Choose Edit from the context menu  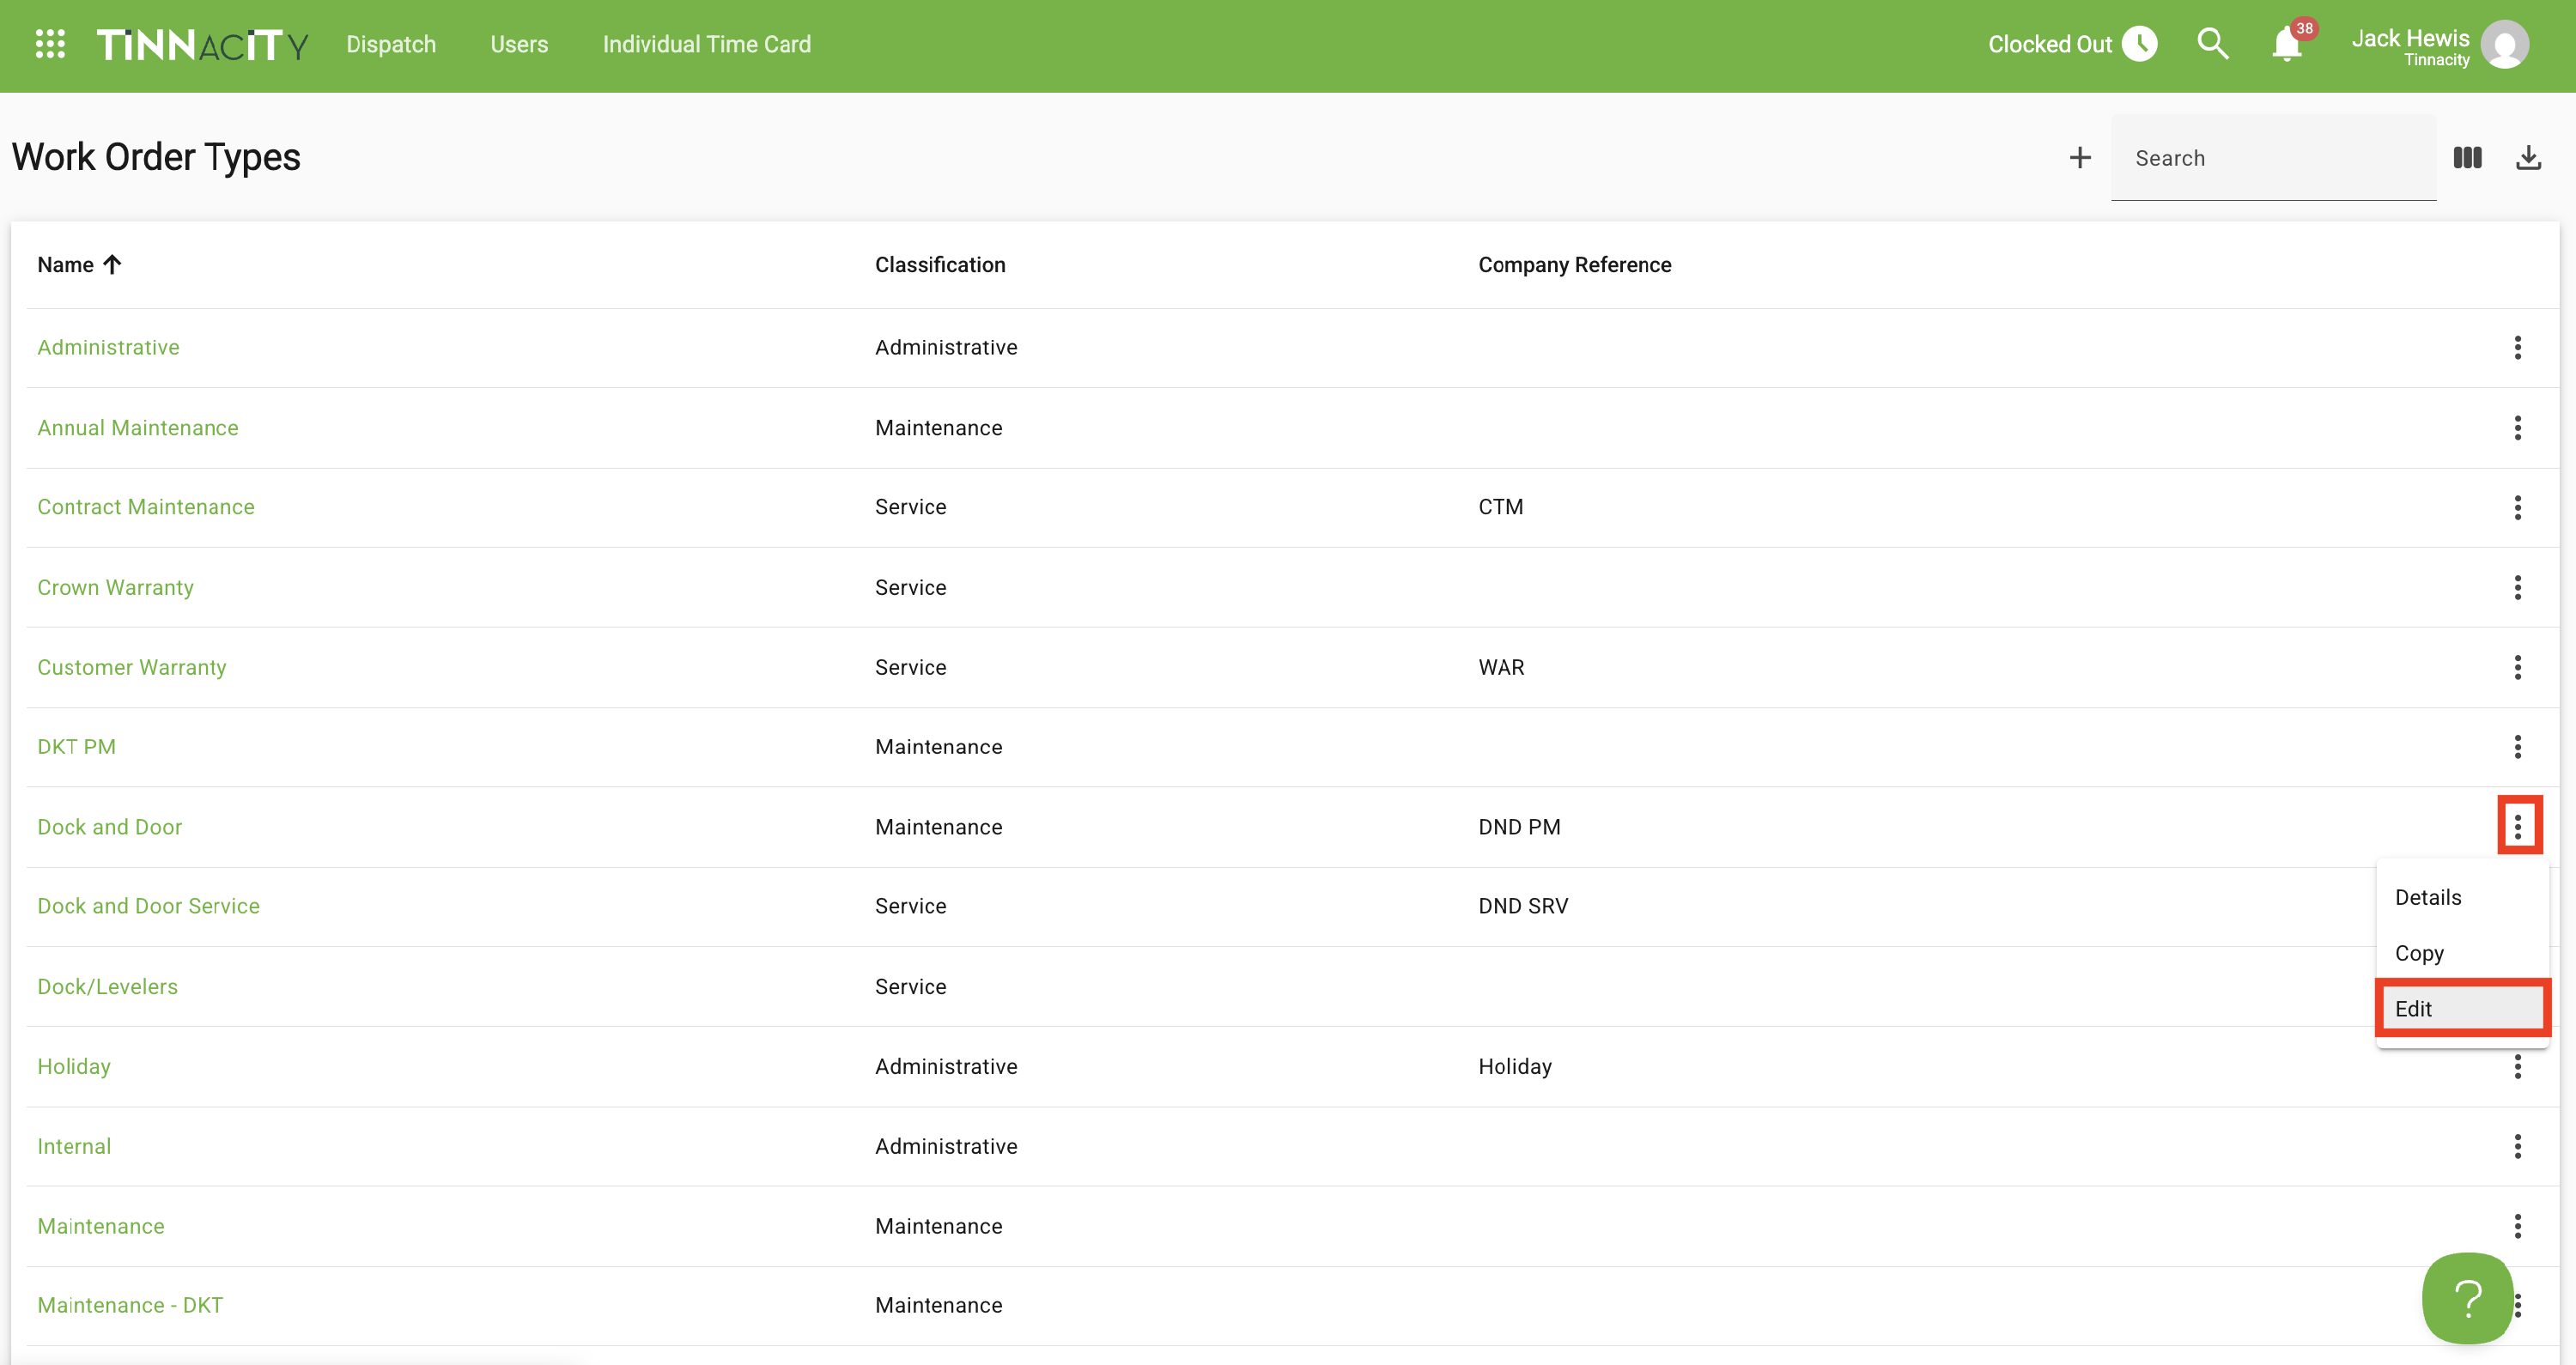(x=2463, y=1009)
